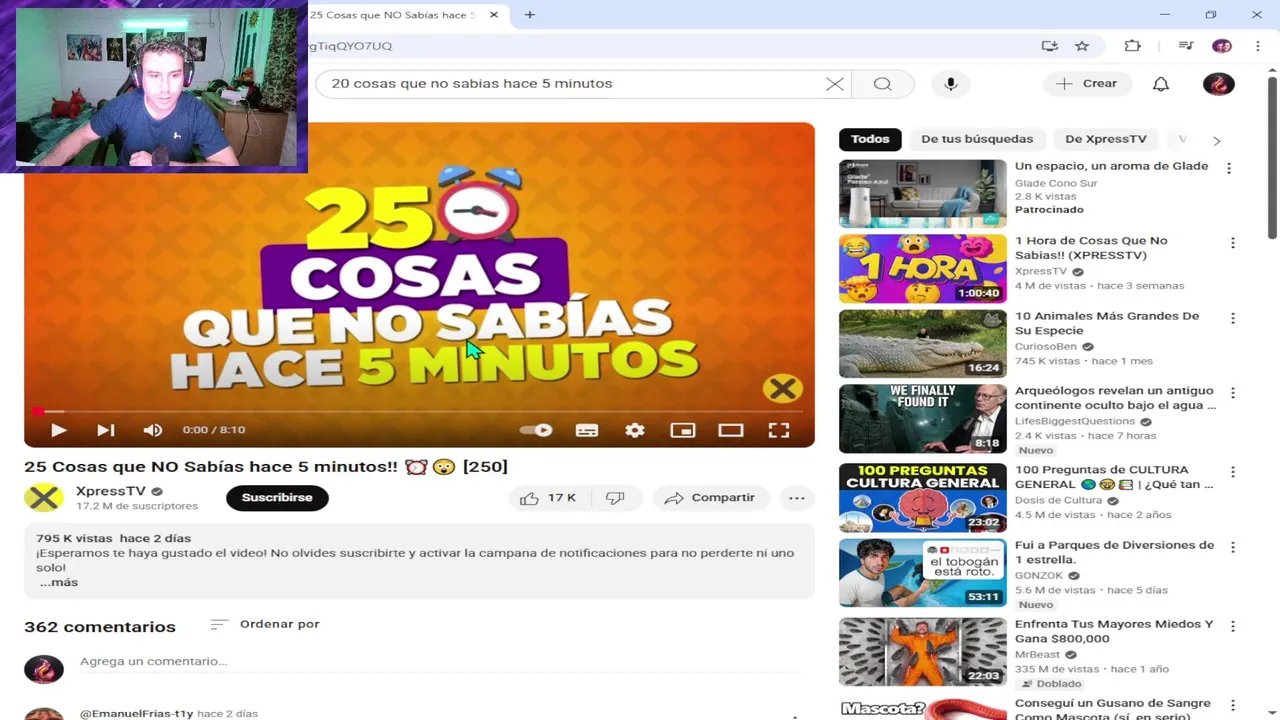1280x720 pixels.
Task: Bookmark page with star icon
Action: 1082,46
